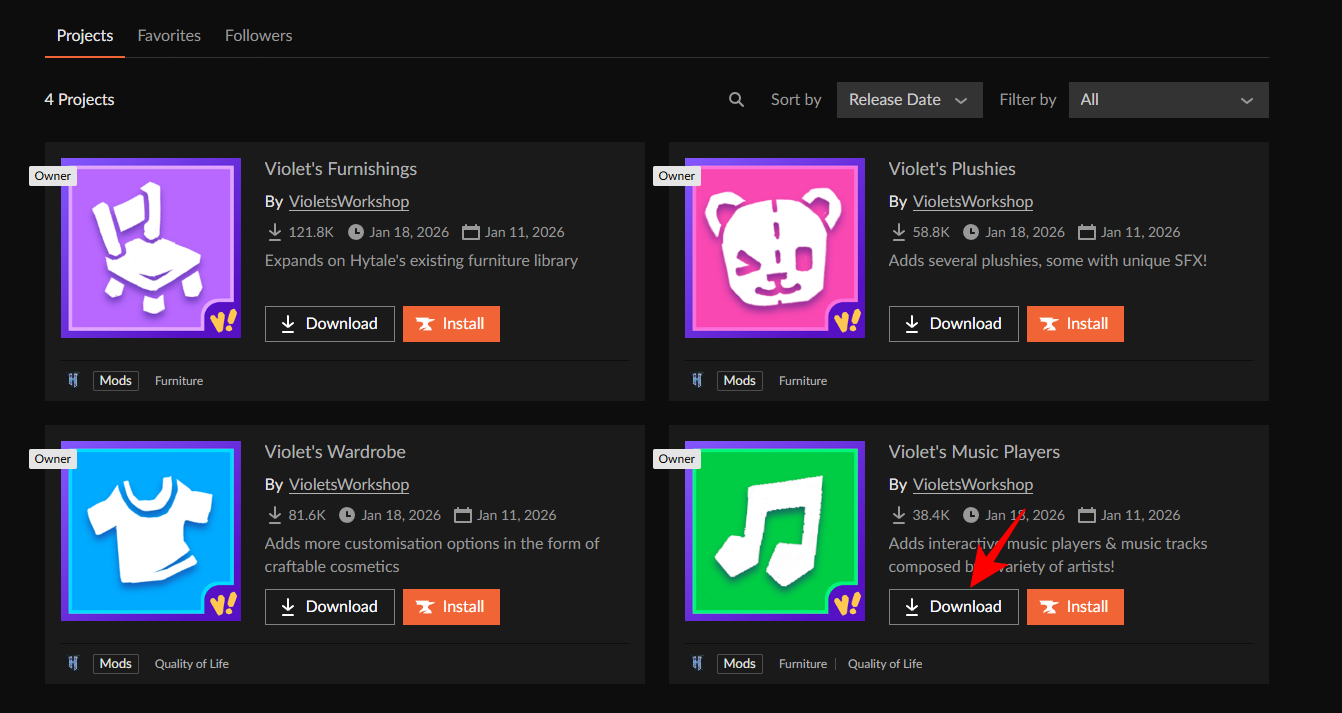This screenshot has height=713, width=1342.
Task: Click the Violet's Plushies bear icon
Action: [x=775, y=248]
